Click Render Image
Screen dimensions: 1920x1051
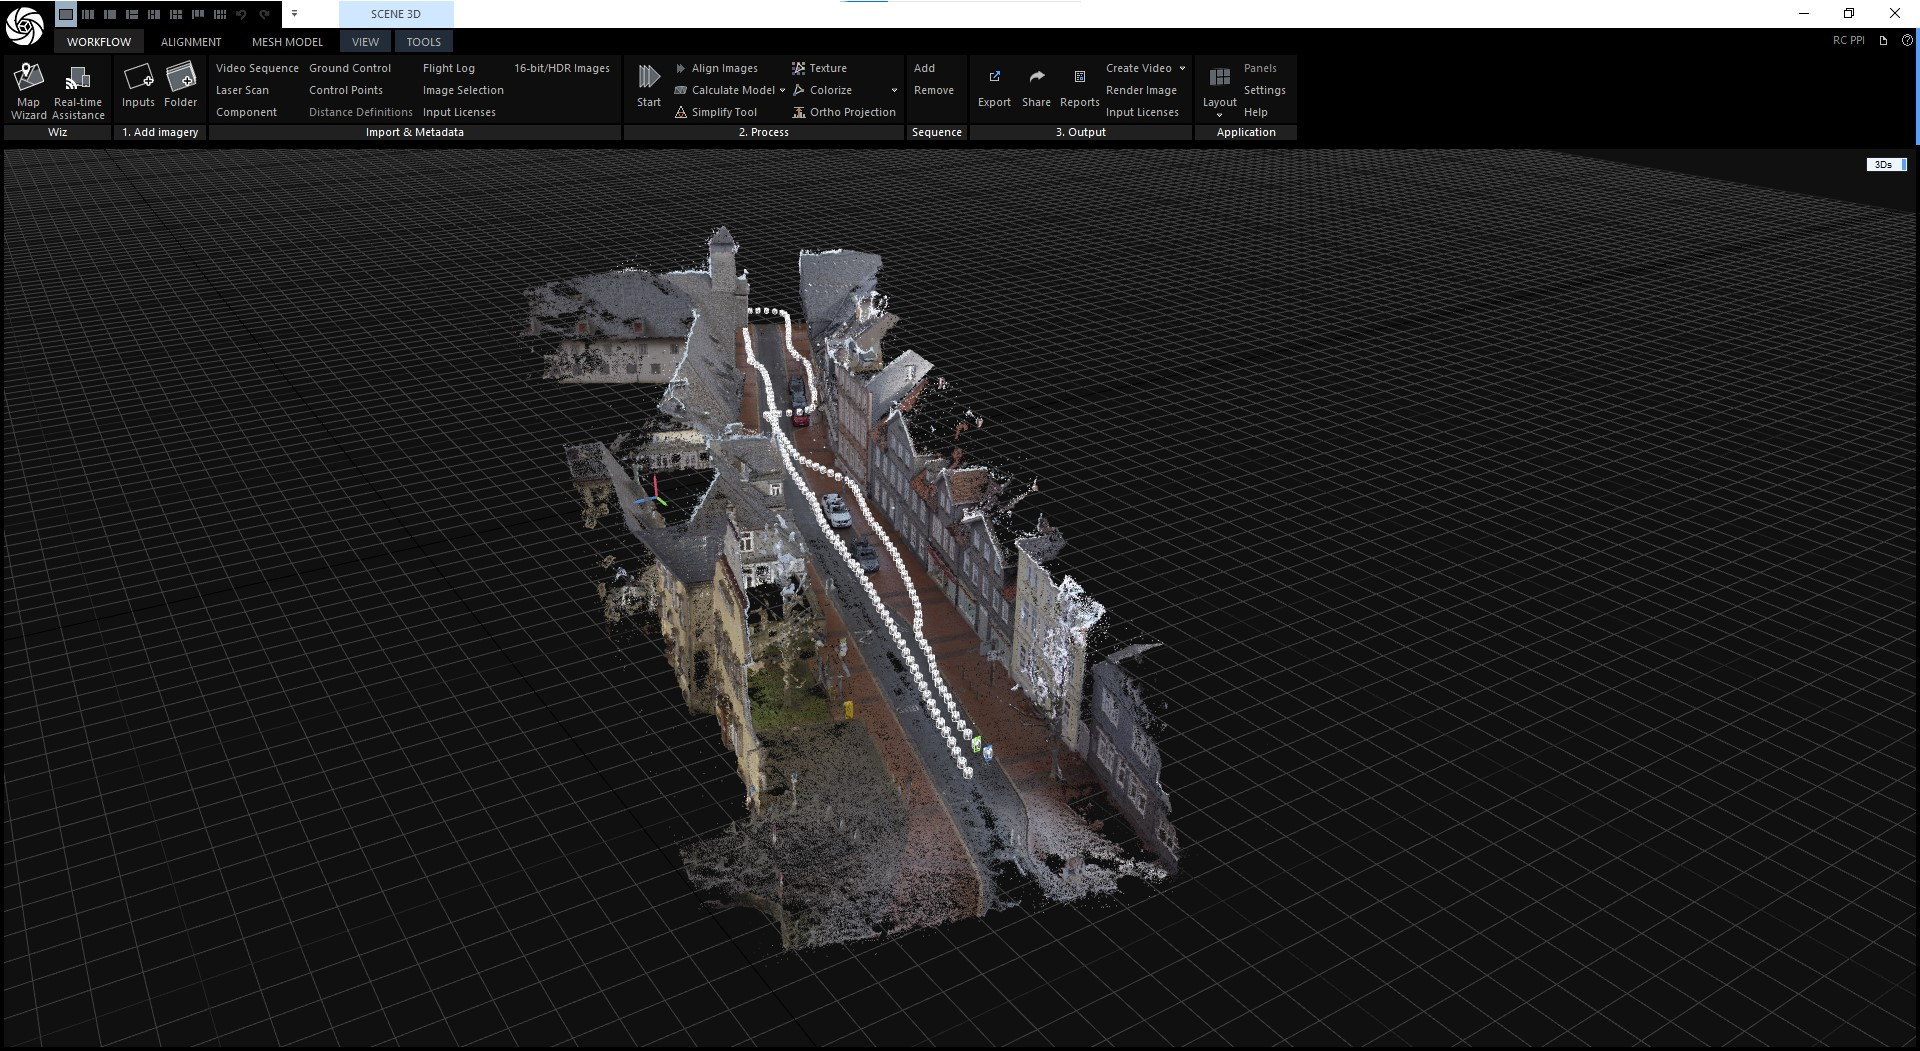point(1141,90)
